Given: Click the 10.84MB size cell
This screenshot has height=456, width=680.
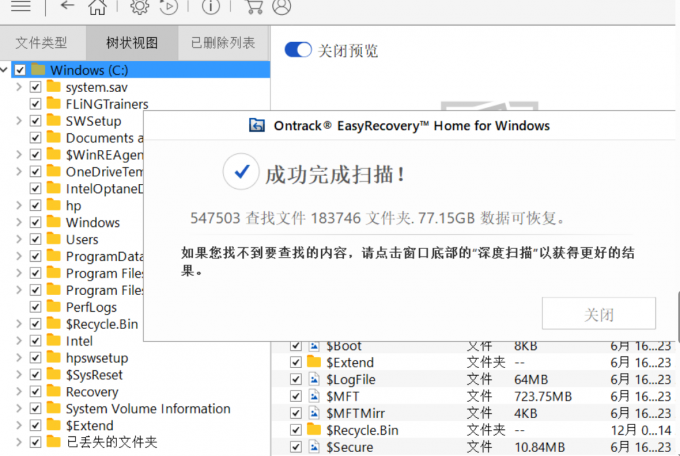Looking at the screenshot, I should pyautogui.click(x=539, y=447).
